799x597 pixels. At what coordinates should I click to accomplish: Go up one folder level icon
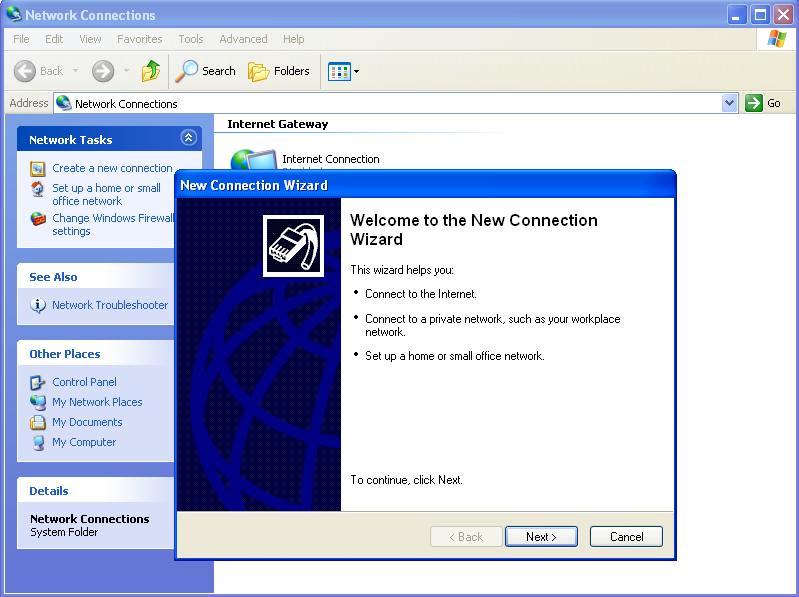151,71
